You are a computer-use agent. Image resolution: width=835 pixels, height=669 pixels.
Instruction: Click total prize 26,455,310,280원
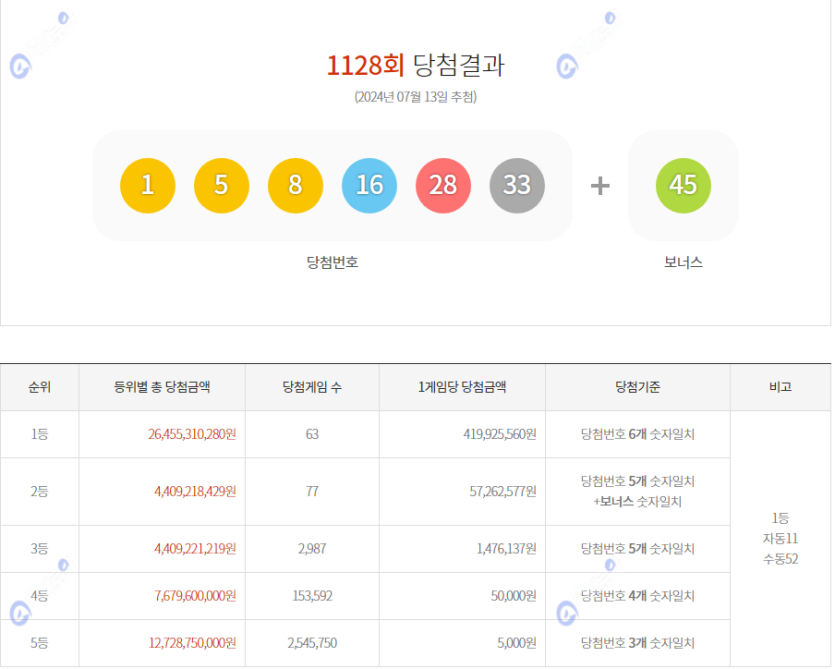pos(192,434)
